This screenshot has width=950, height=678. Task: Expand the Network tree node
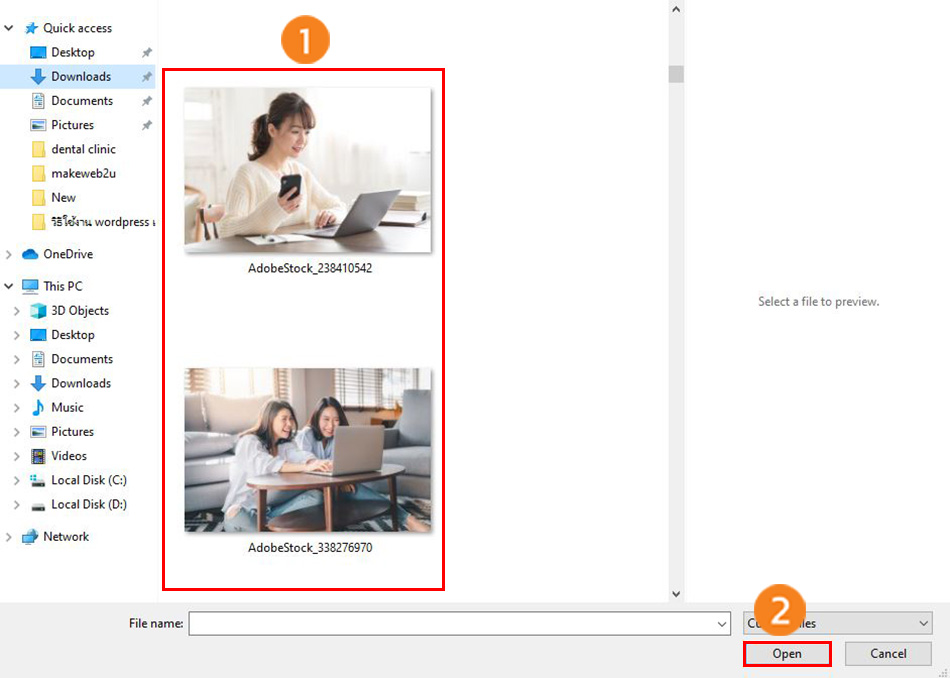(x=9, y=537)
